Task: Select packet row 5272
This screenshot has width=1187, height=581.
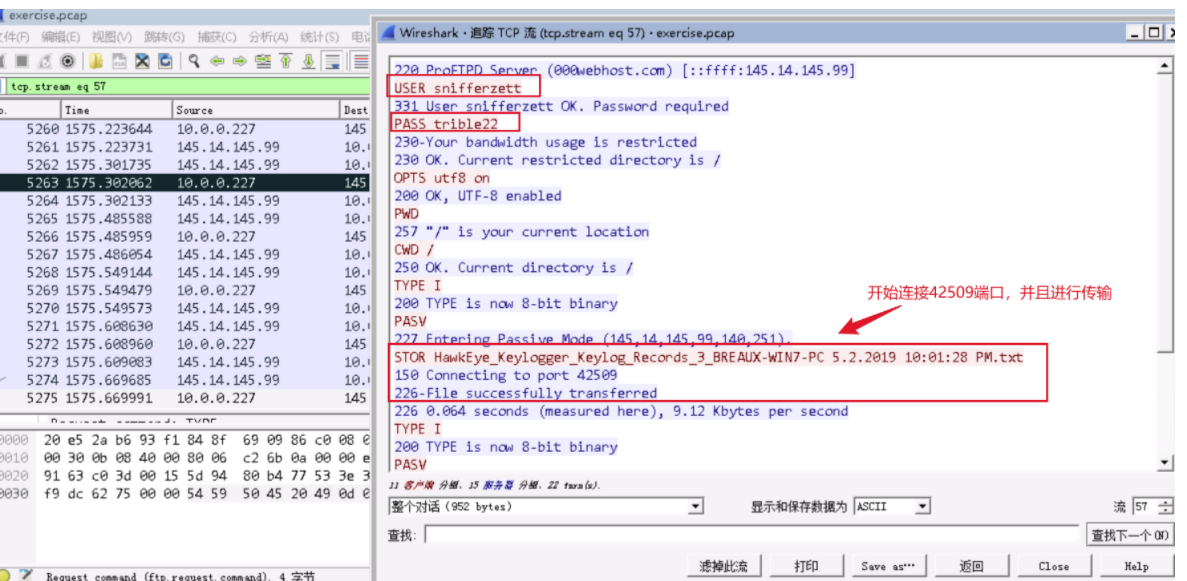Action: (185, 344)
